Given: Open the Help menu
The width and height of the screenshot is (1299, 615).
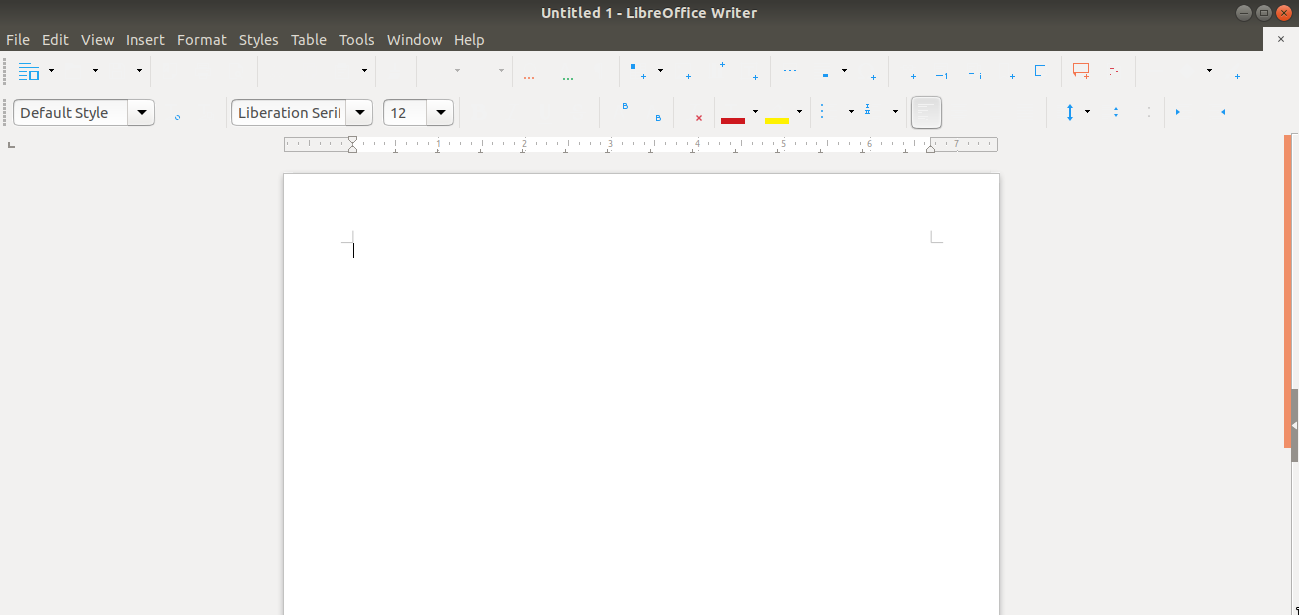Looking at the screenshot, I should pyautogui.click(x=469, y=40).
